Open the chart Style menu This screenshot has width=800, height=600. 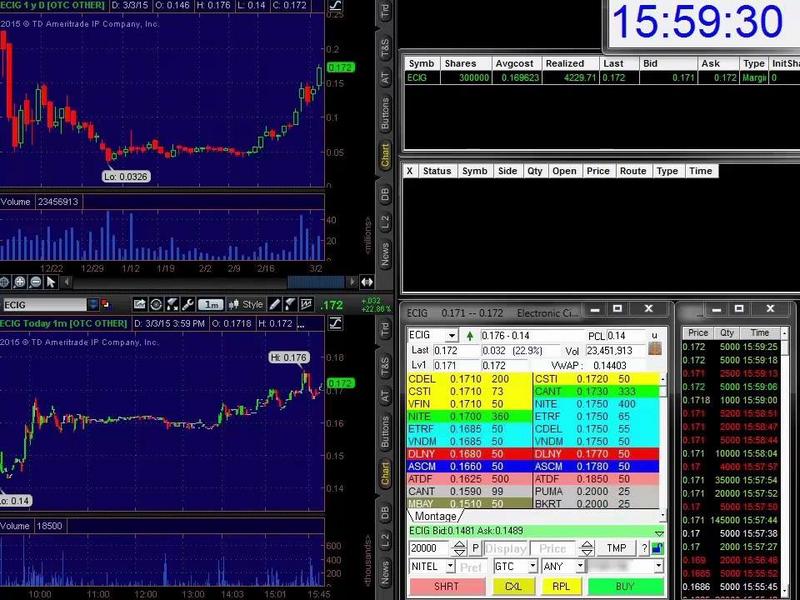click(x=246, y=305)
